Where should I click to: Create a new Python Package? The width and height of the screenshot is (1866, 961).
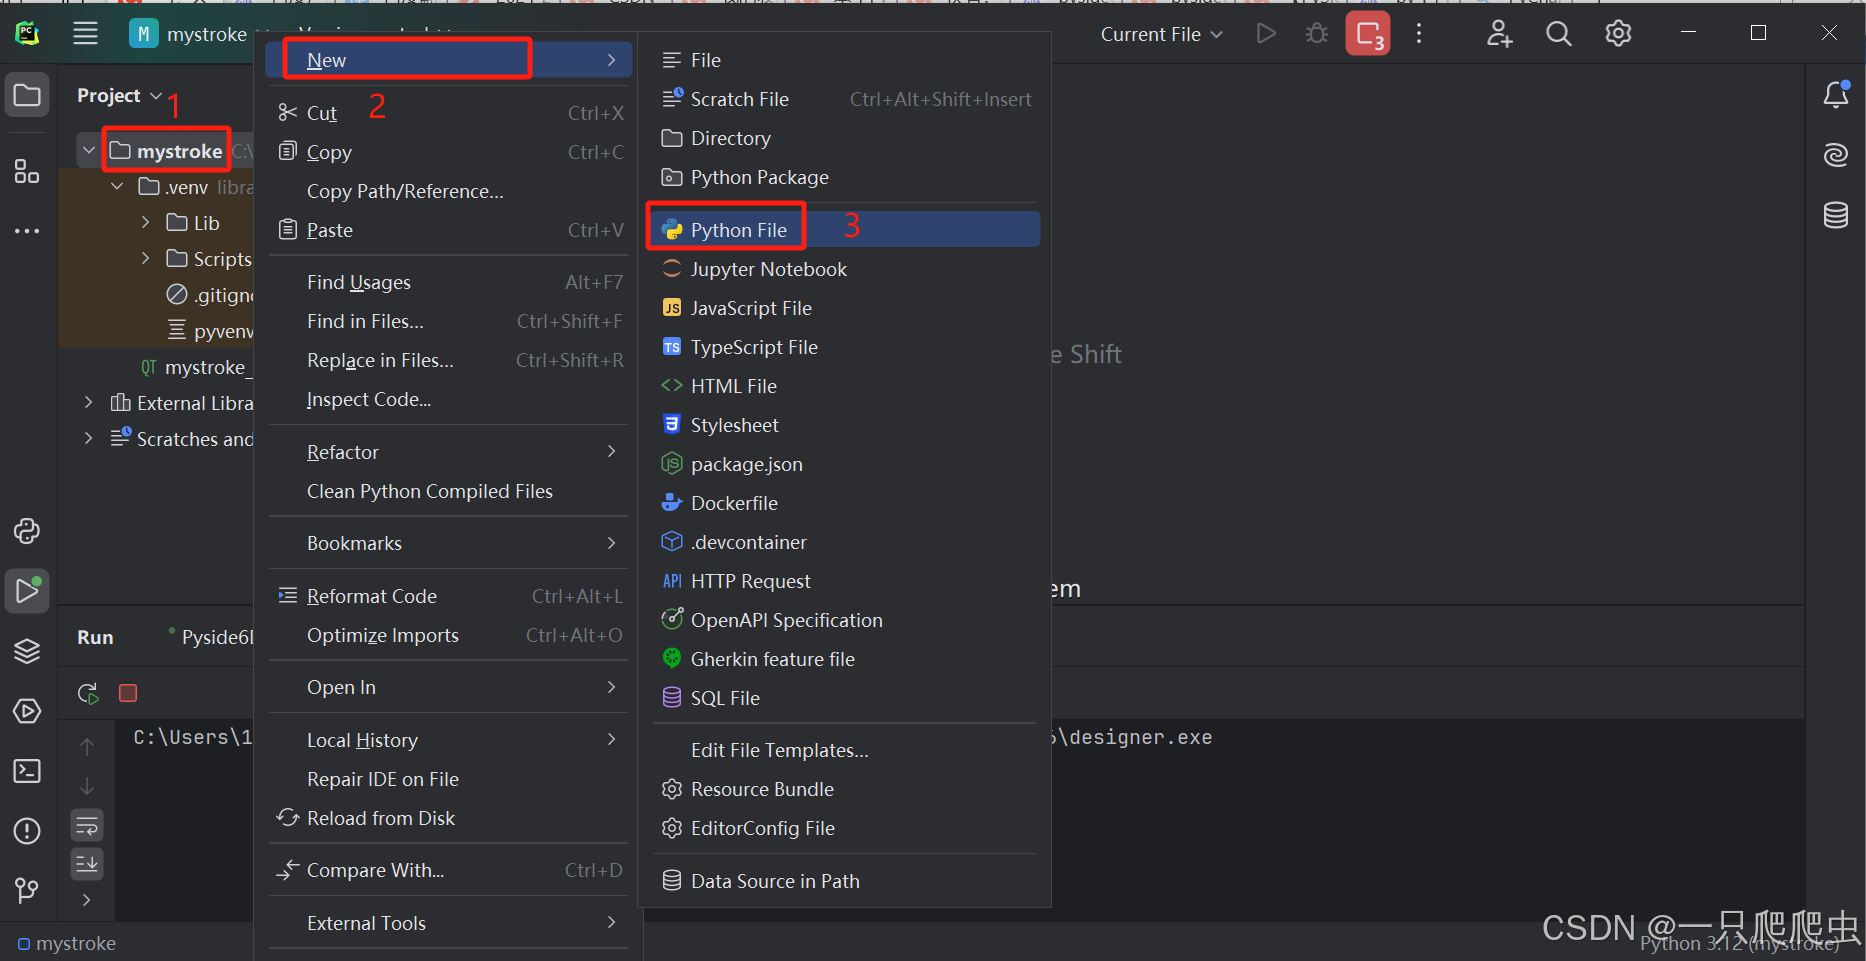(x=845, y=177)
